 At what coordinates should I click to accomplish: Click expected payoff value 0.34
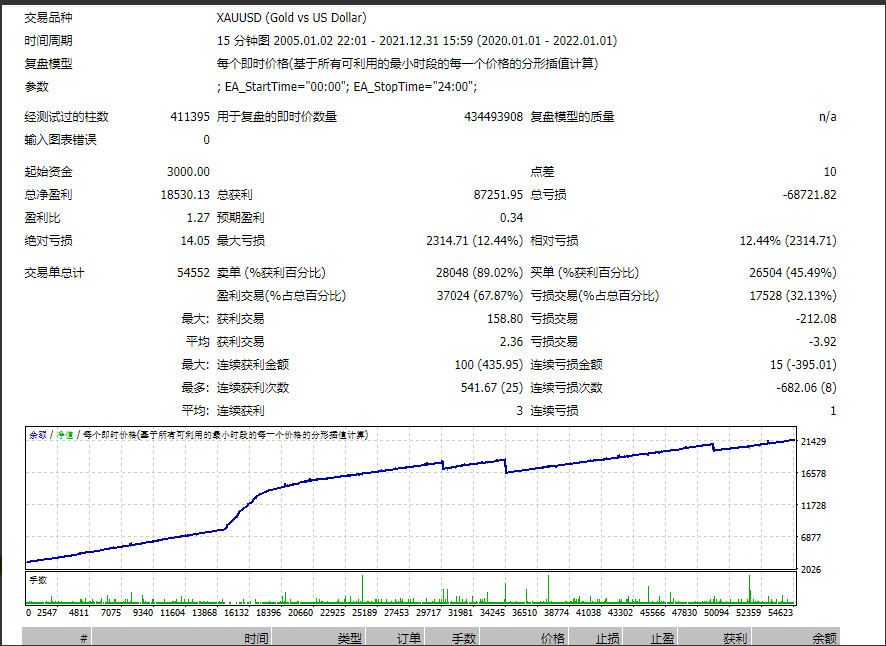511,218
